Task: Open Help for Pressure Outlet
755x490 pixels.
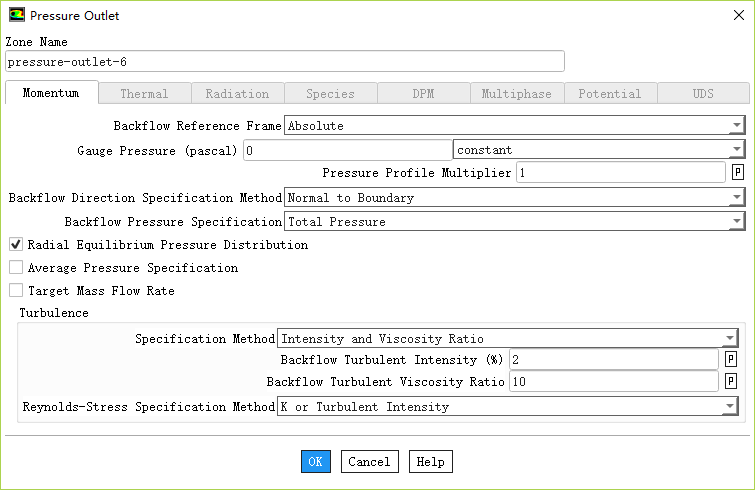Action: click(x=430, y=462)
